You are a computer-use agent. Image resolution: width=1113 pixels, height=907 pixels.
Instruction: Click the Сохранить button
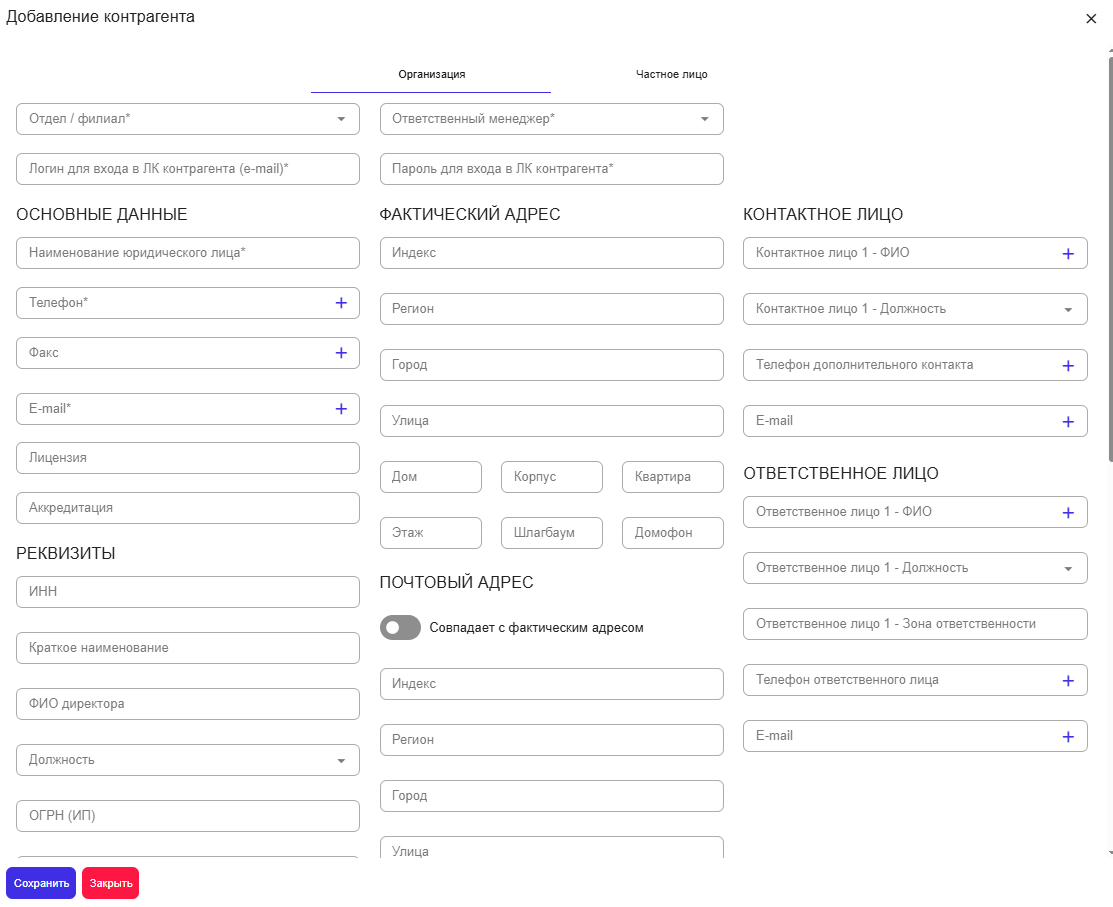point(40,884)
